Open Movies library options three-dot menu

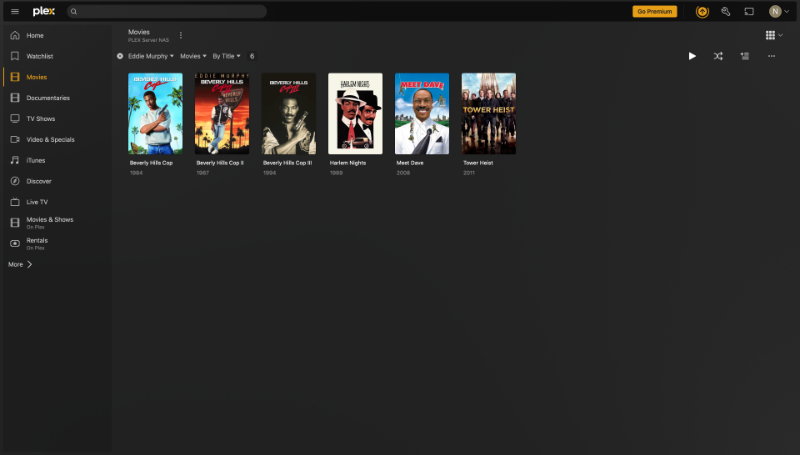pyautogui.click(x=181, y=35)
